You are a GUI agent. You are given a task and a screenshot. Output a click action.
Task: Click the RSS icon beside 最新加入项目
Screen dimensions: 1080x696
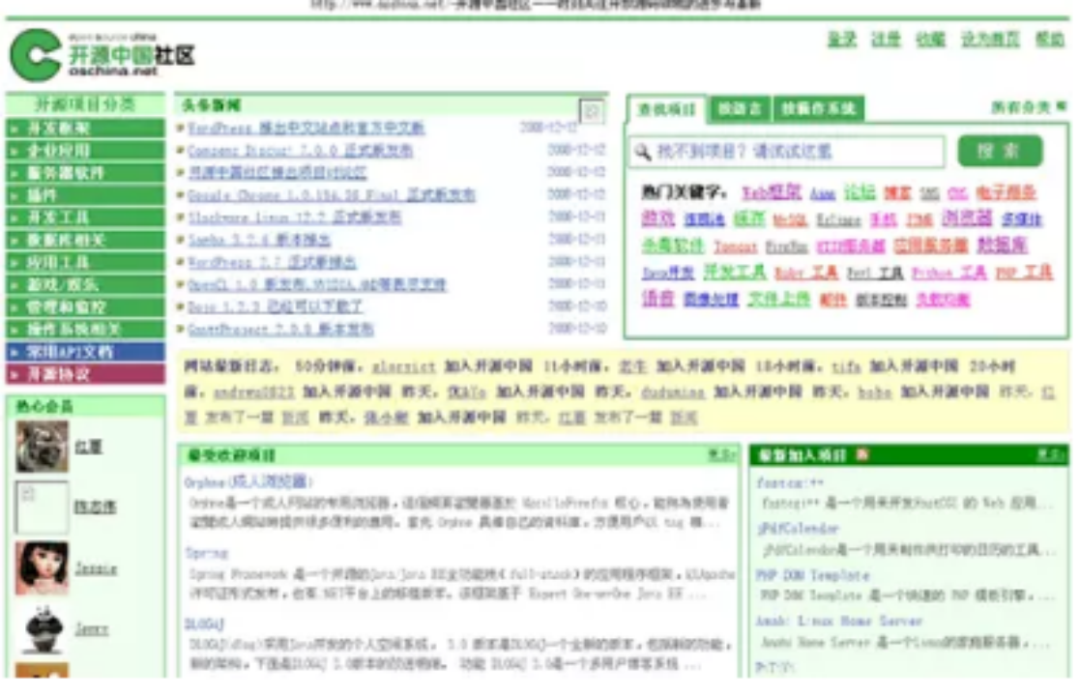[x=862, y=455]
